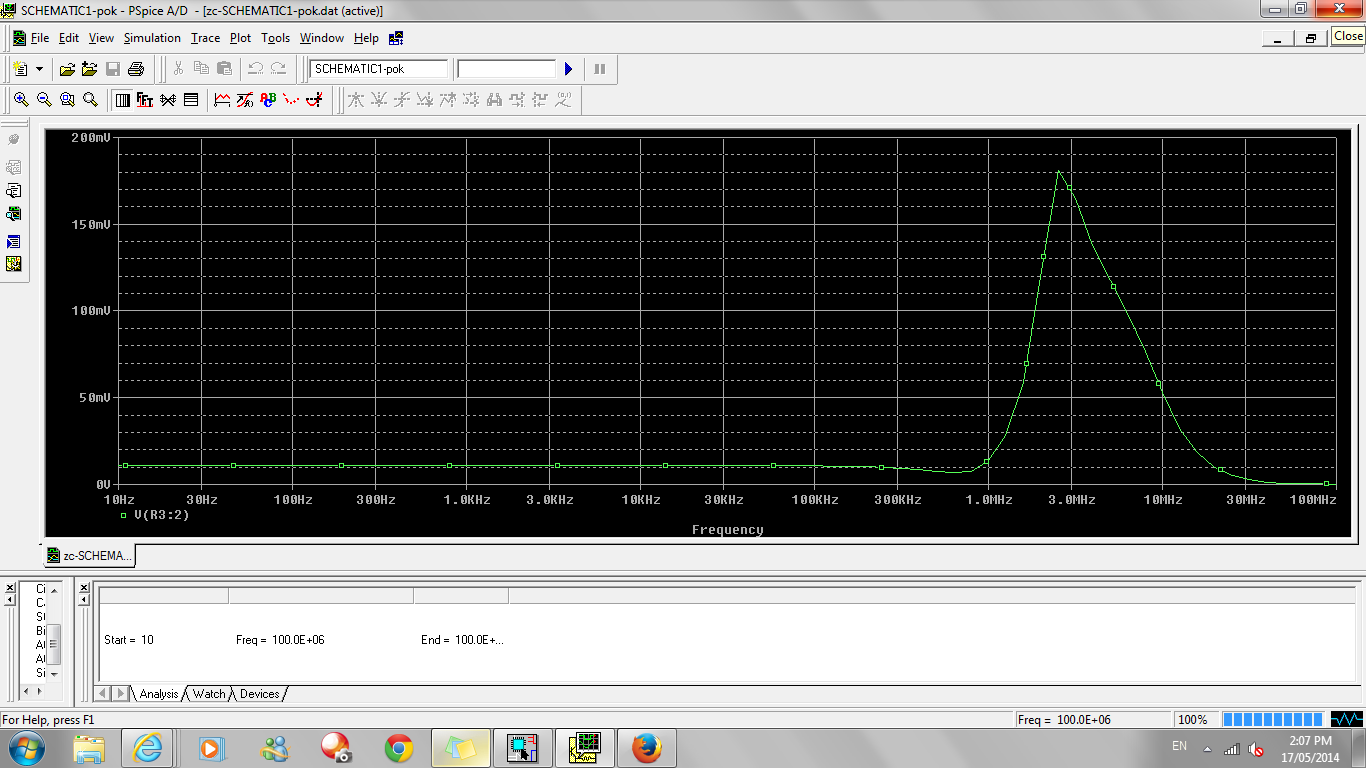Viewport: 1366px width, 768px height.
Task: Click the yellow bottom sidebar icon
Action: pos(14,264)
